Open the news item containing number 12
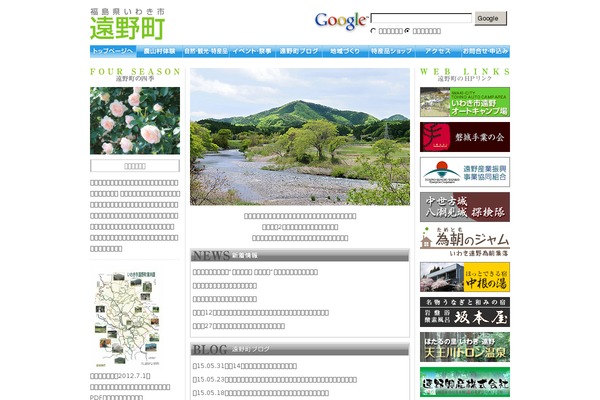Image resolution: width=600 pixels, height=400 pixels. pyautogui.click(x=261, y=313)
